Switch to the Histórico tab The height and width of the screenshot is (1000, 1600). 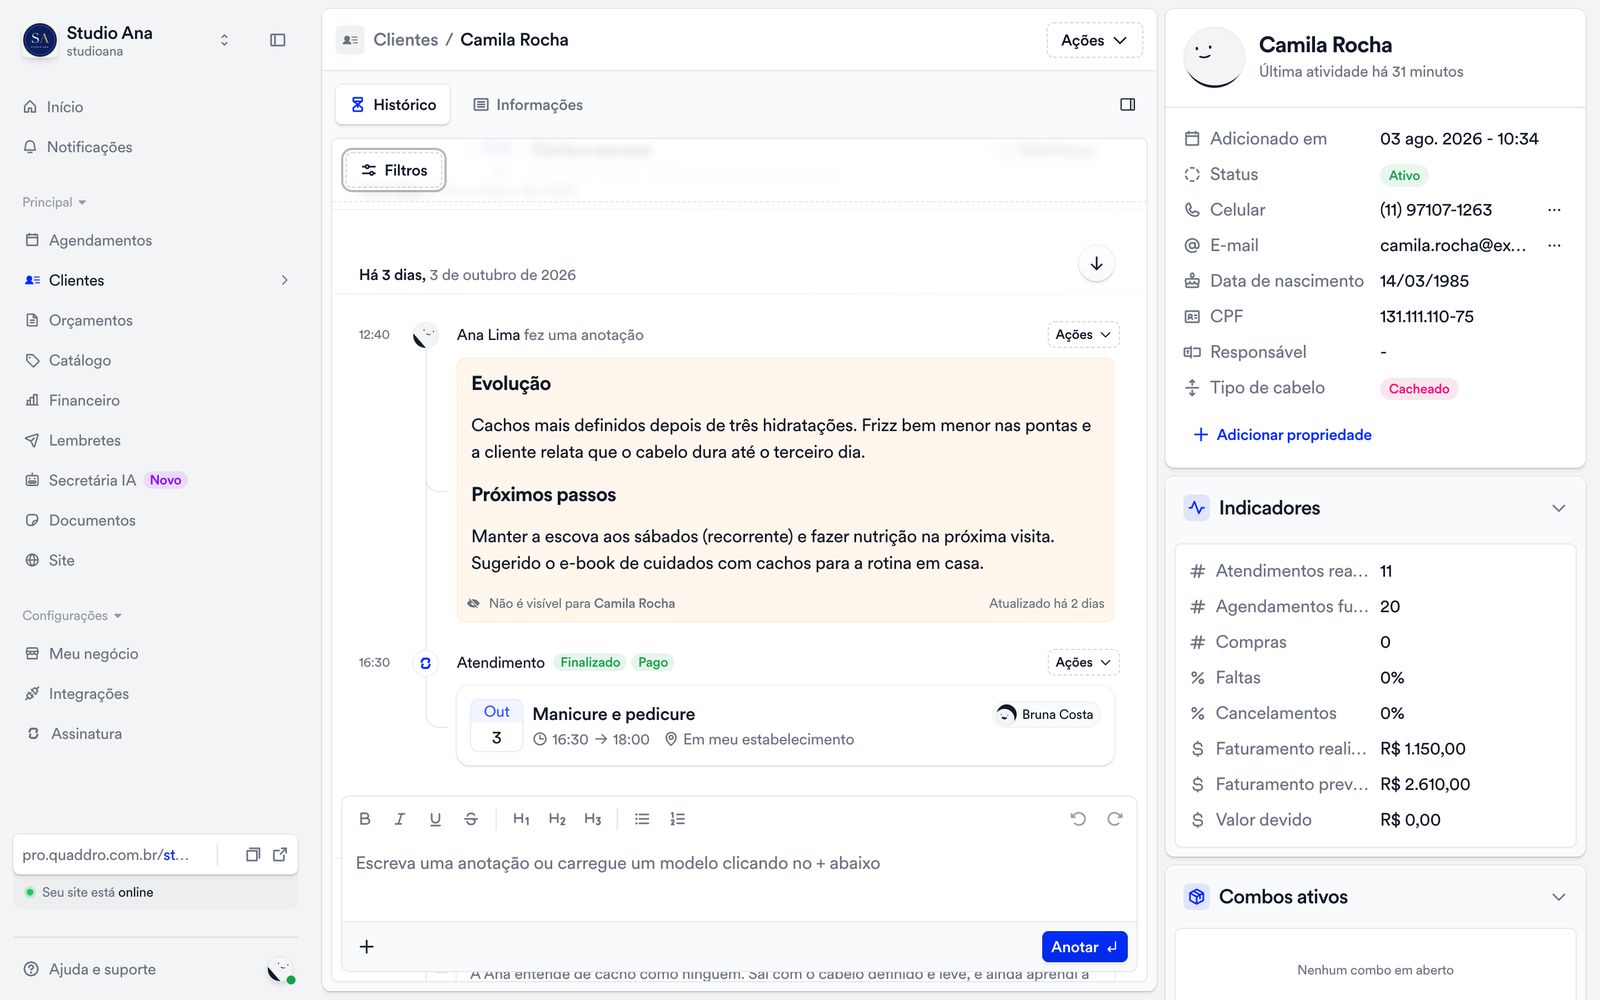[x=393, y=105]
